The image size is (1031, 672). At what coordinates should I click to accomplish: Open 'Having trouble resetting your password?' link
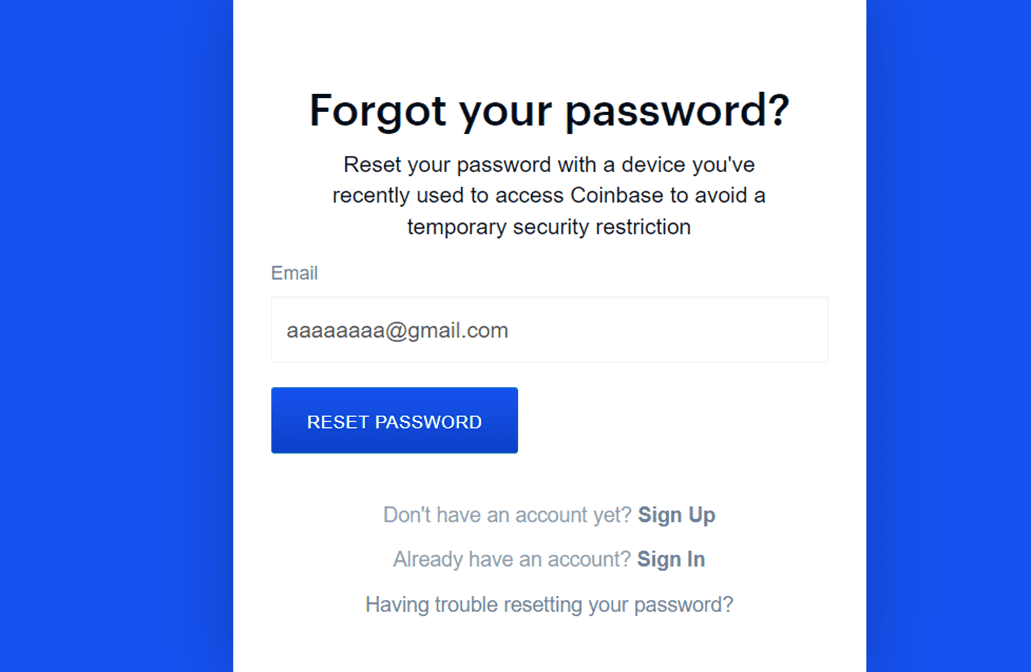[x=549, y=605]
